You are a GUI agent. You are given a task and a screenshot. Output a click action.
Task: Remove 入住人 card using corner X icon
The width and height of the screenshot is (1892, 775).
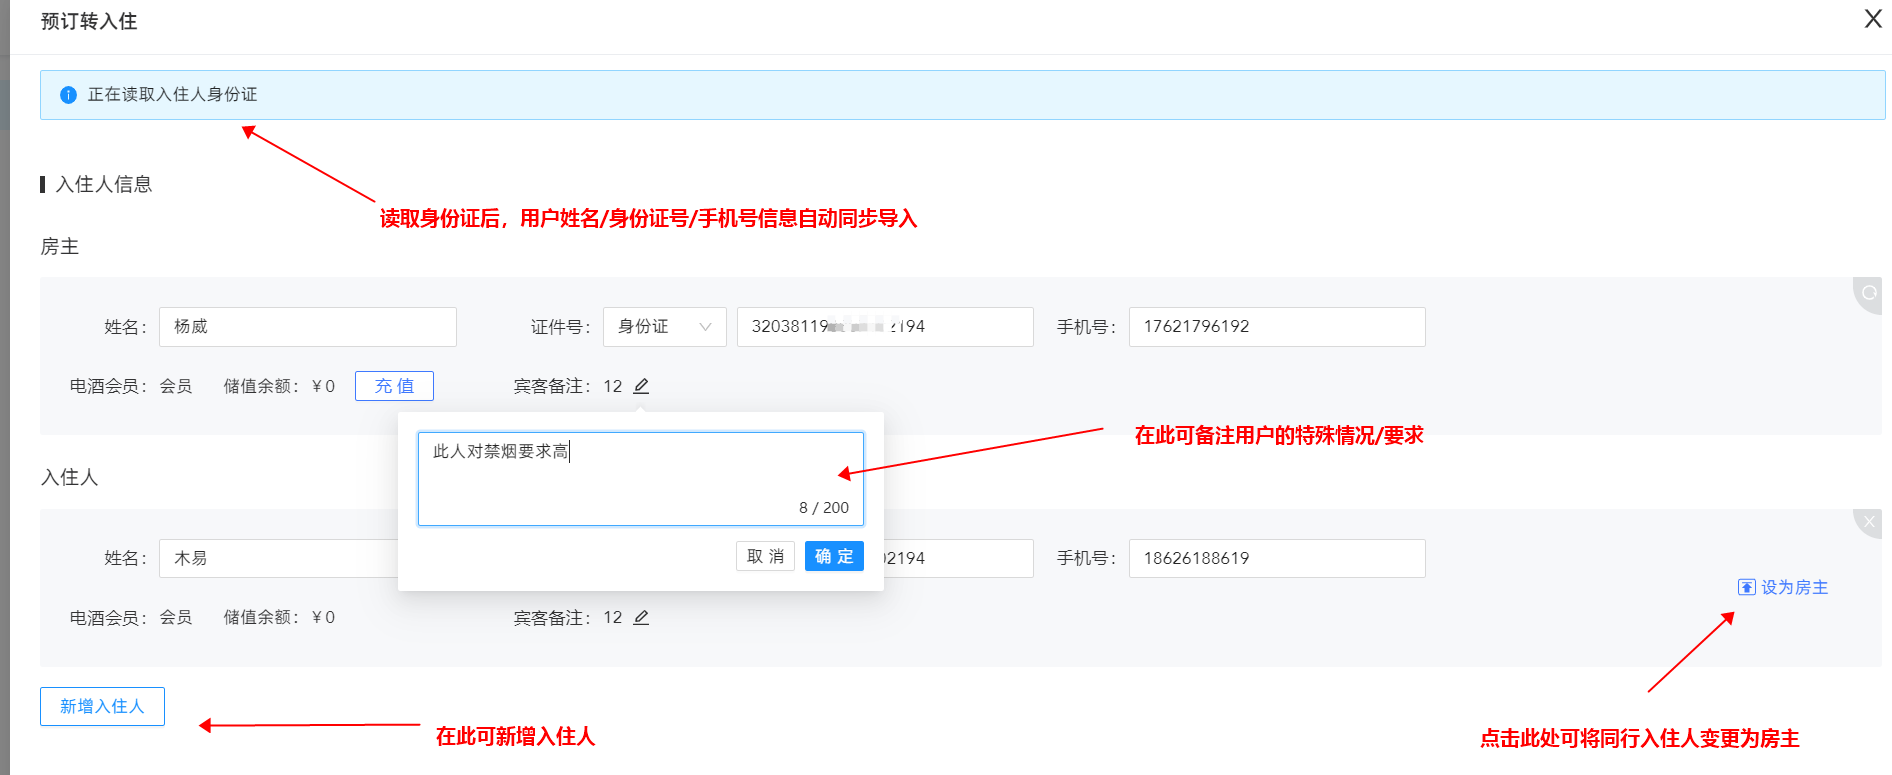[x=1869, y=521]
